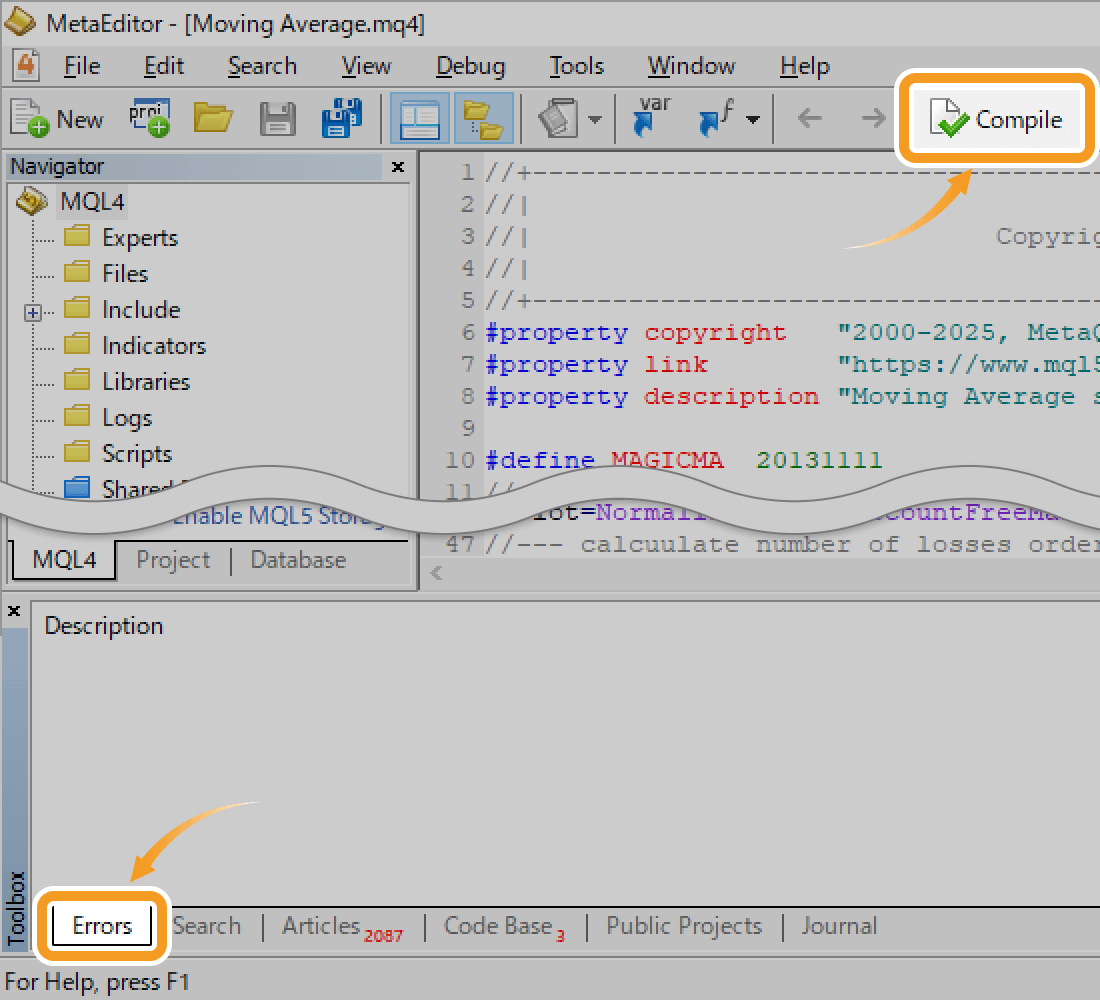This screenshot has width=1100, height=1000.
Task: Click the Save All double-floppy icon
Action: (x=342, y=119)
